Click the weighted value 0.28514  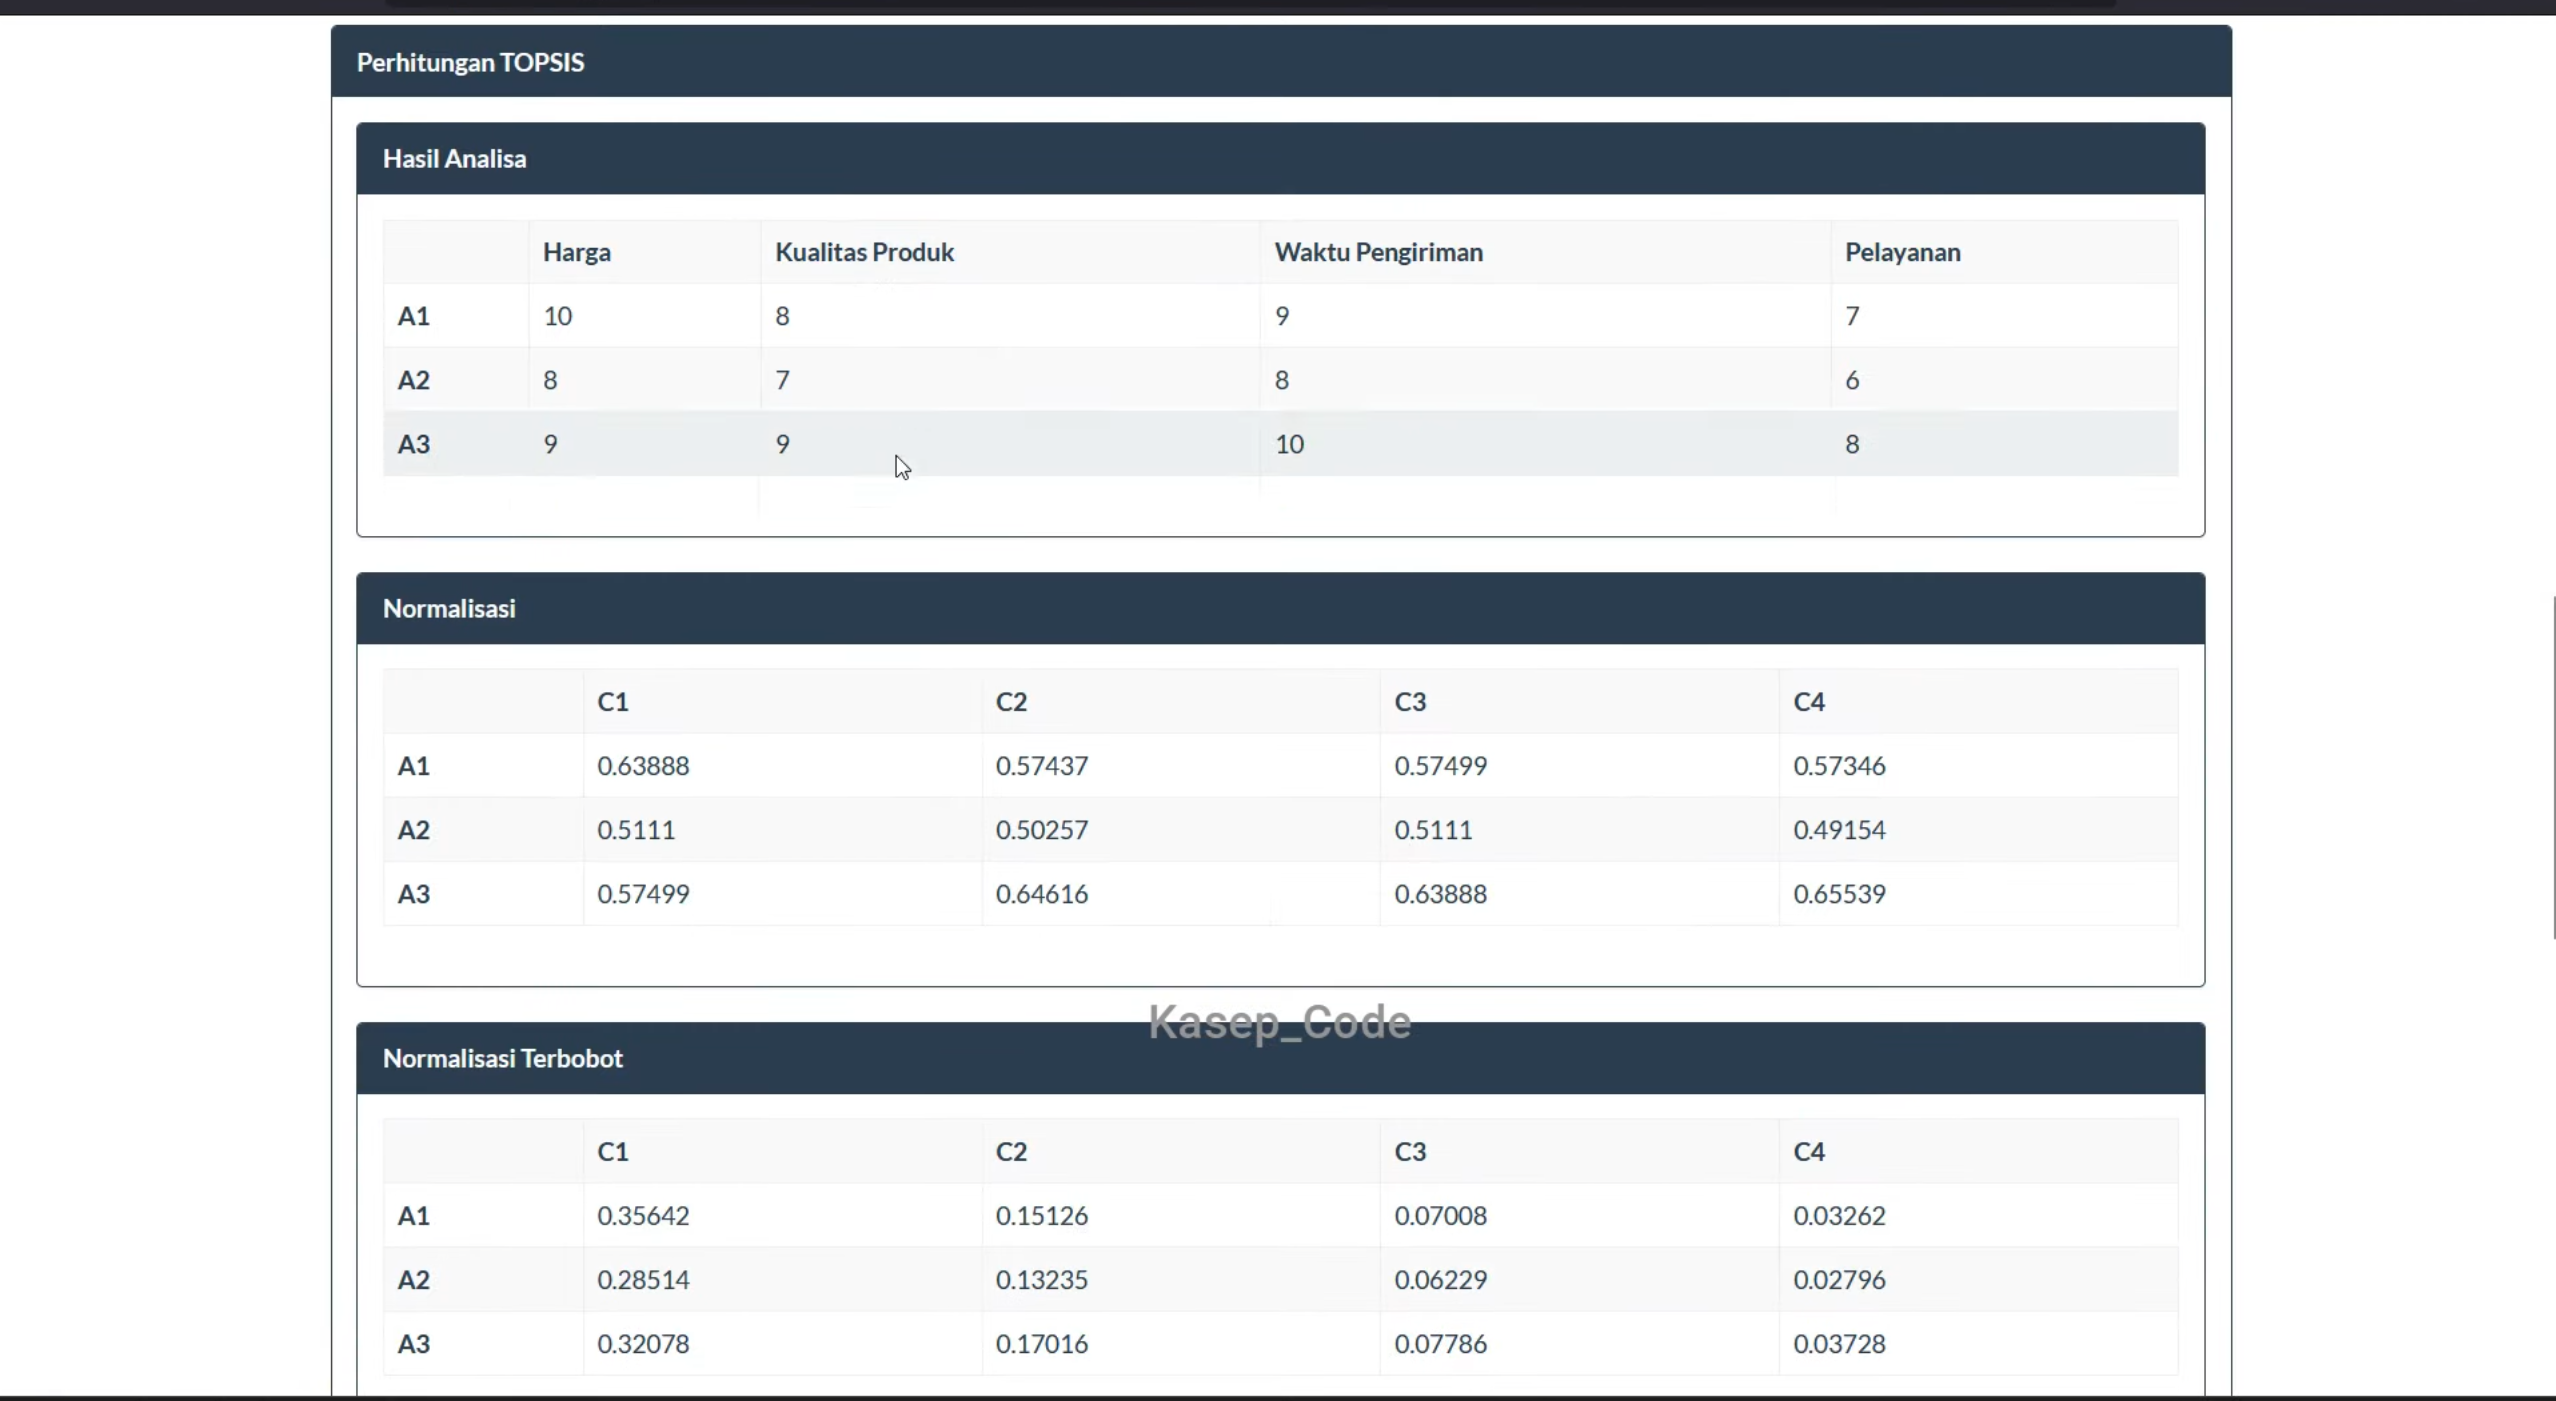pyautogui.click(x=643, y=1280)
